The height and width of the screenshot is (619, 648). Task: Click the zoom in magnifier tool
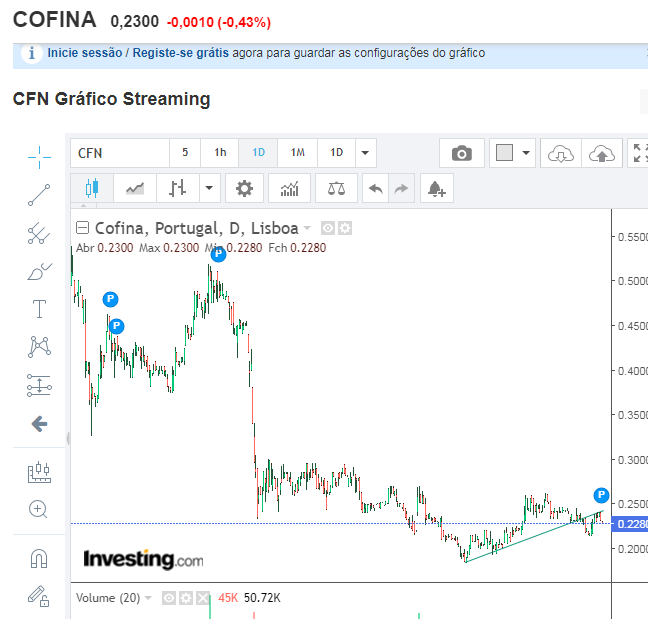[x=38, y=509]
